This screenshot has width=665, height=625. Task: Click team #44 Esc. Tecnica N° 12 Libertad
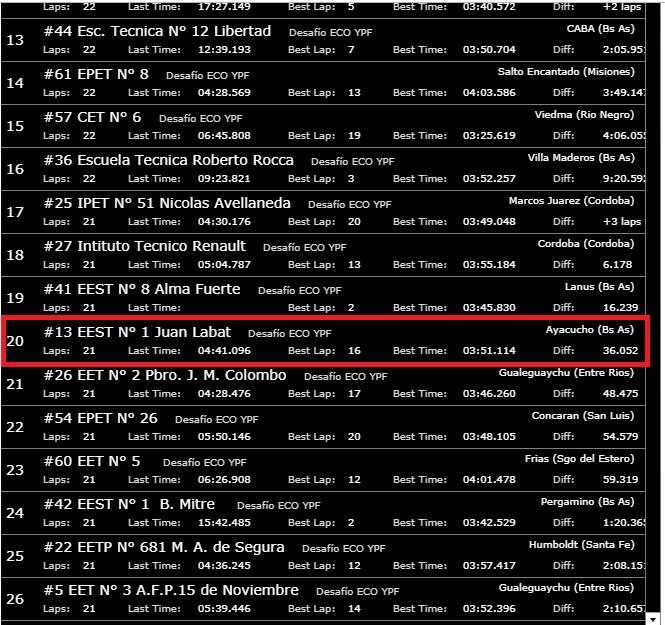157,31
